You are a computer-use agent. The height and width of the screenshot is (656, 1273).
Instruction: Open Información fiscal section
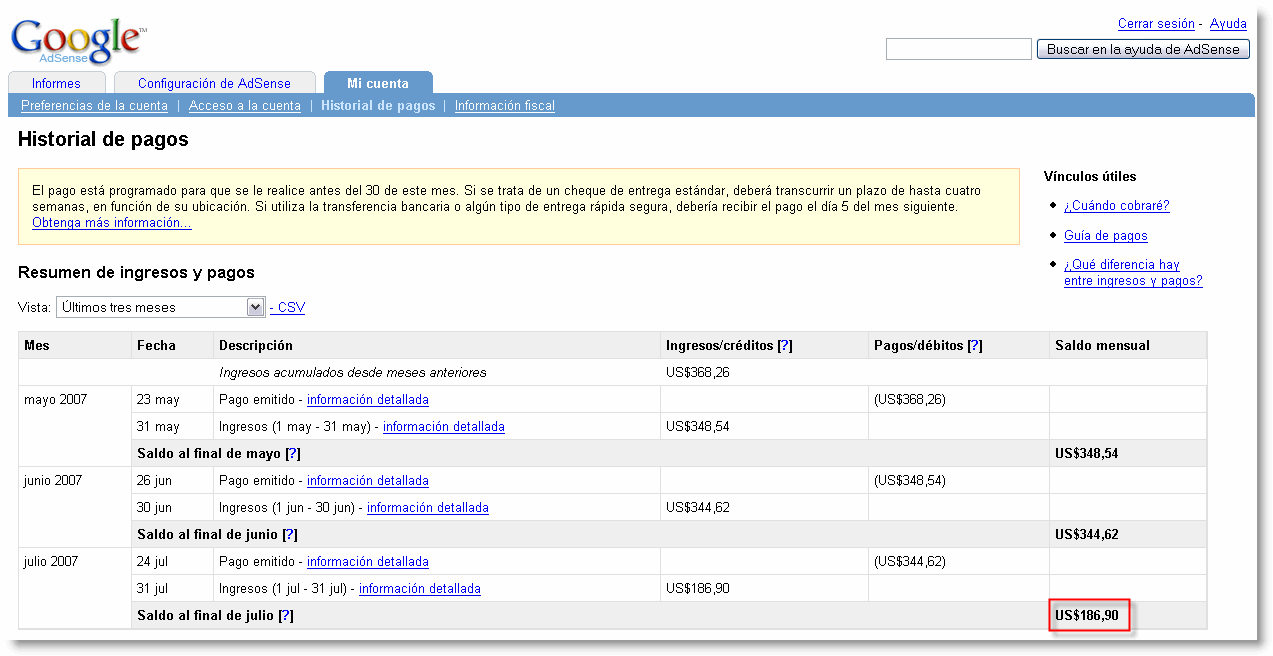coord(504,106)
